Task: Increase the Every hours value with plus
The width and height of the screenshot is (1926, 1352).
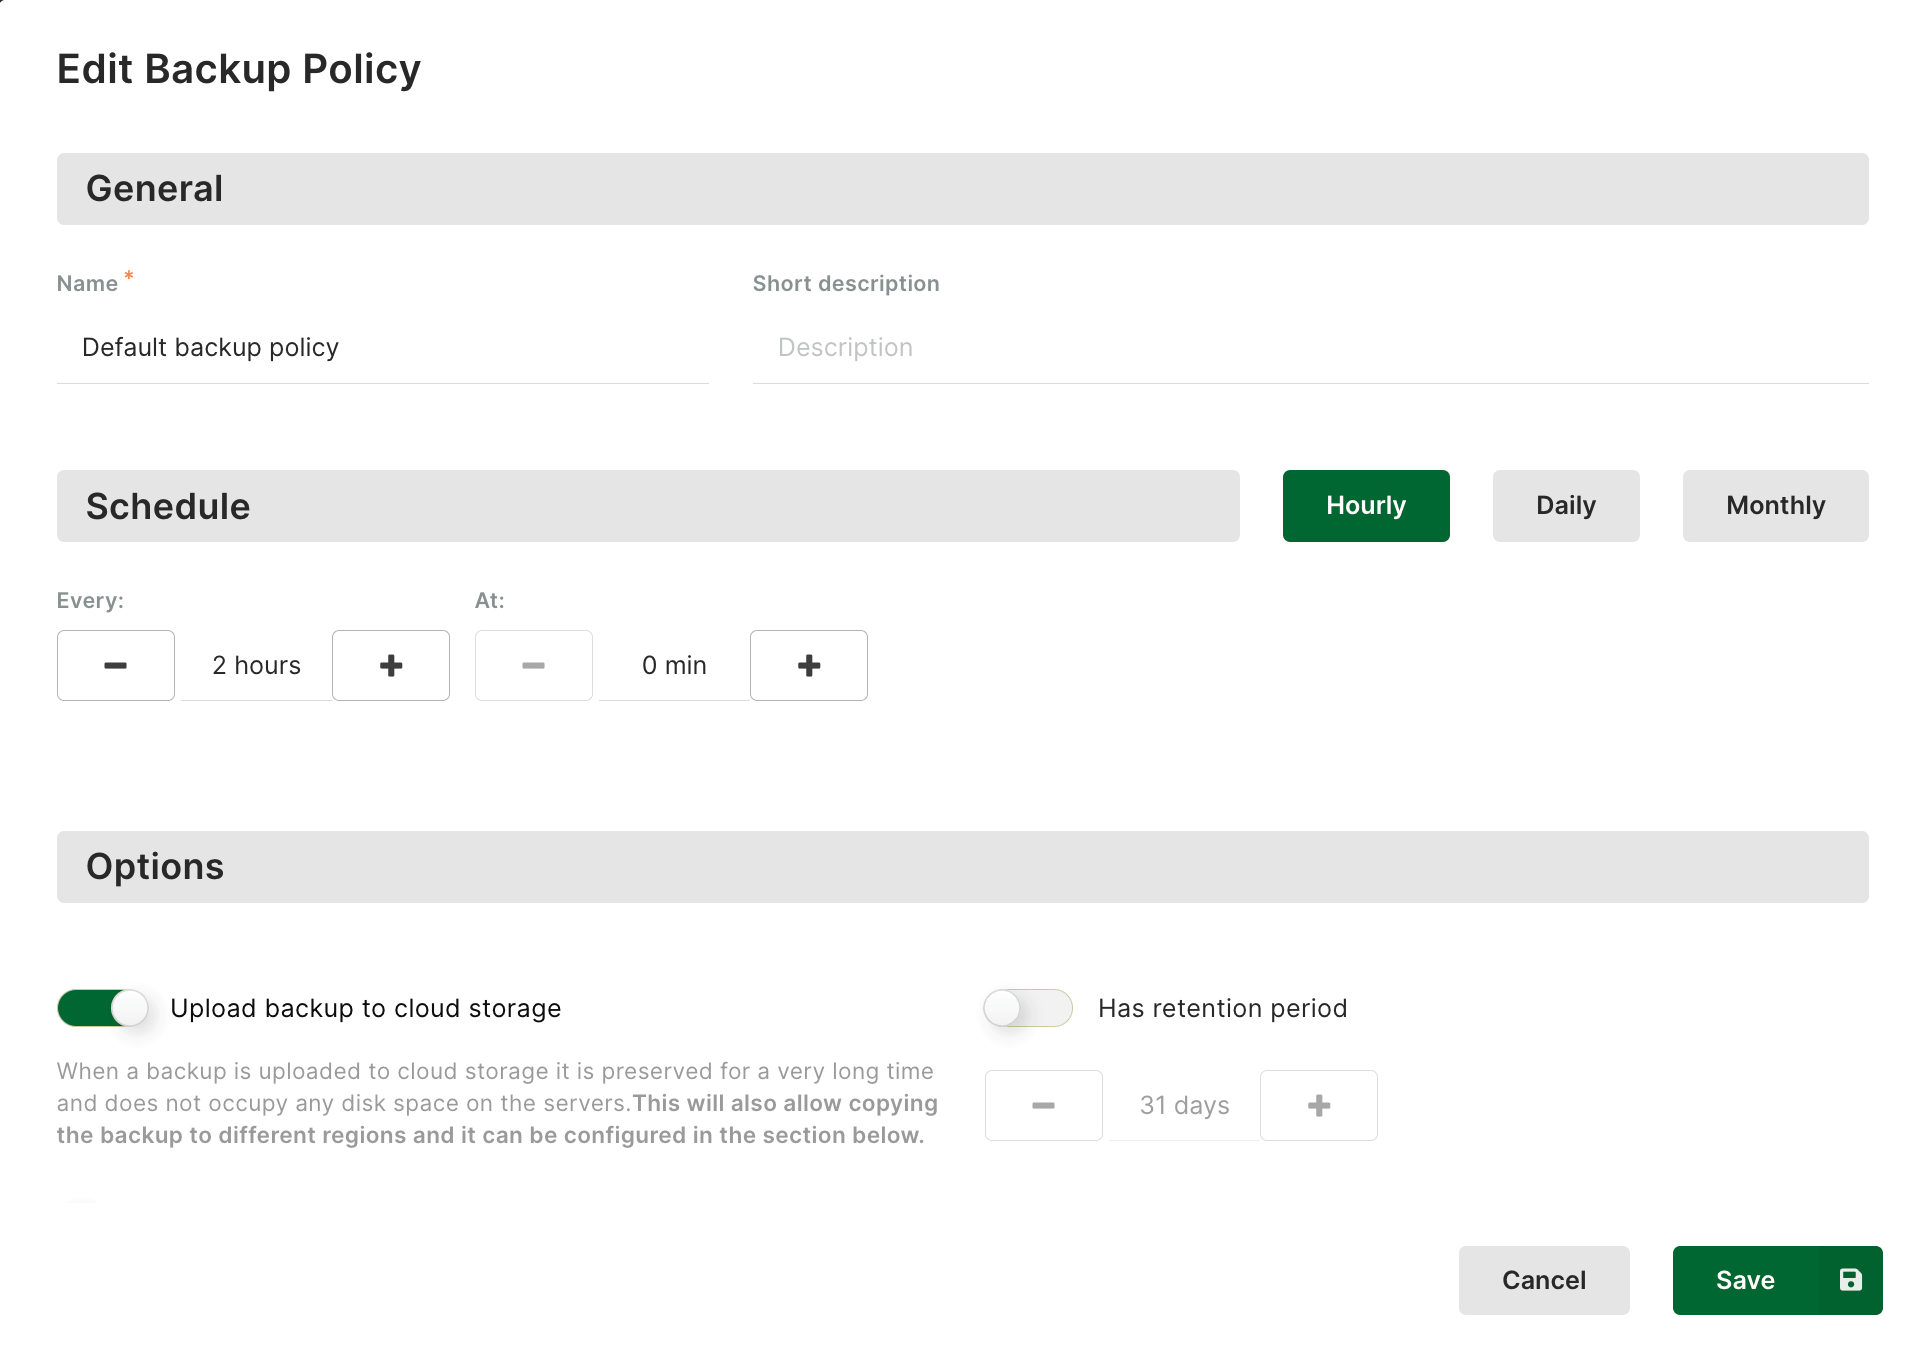Action: click(x=391, y=665)
